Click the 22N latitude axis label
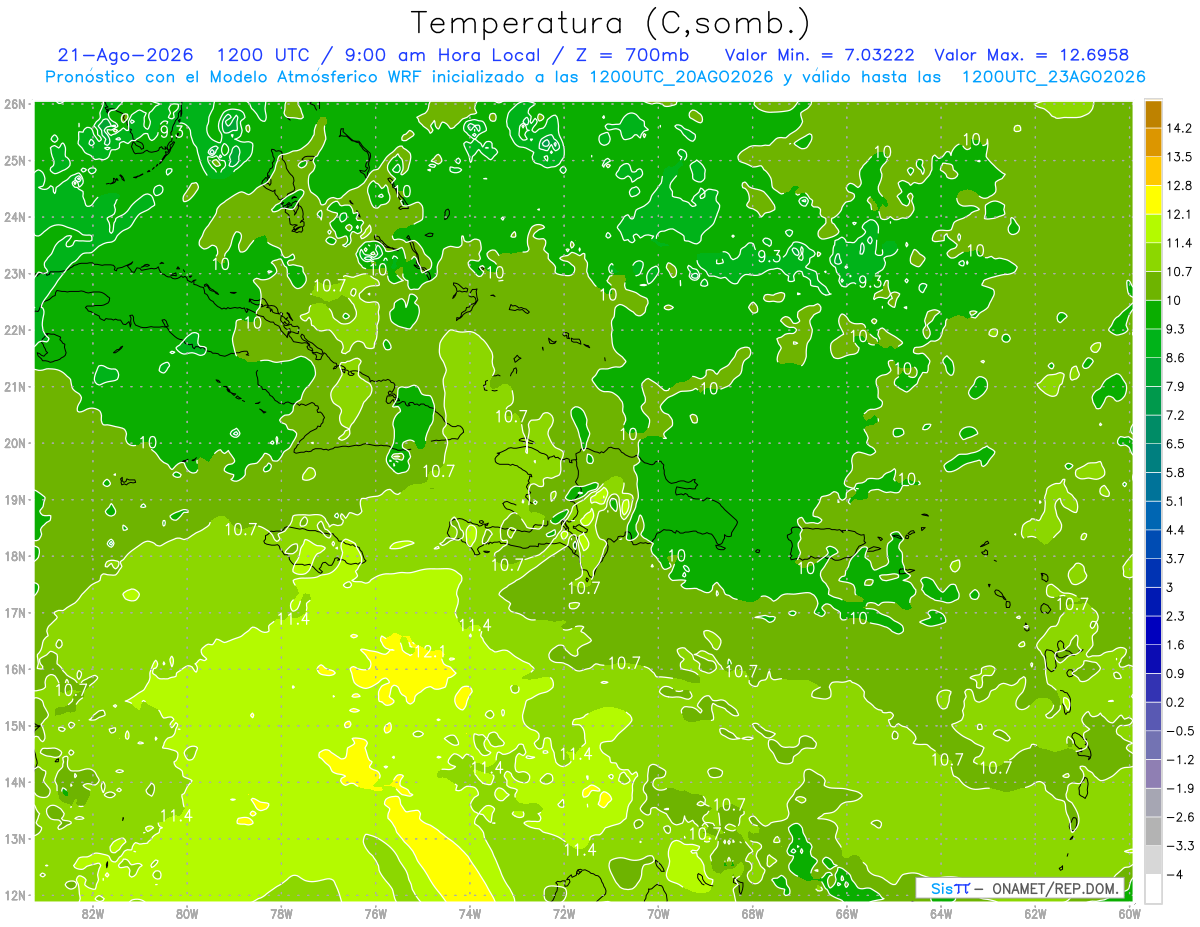 [x=15, y=330]
